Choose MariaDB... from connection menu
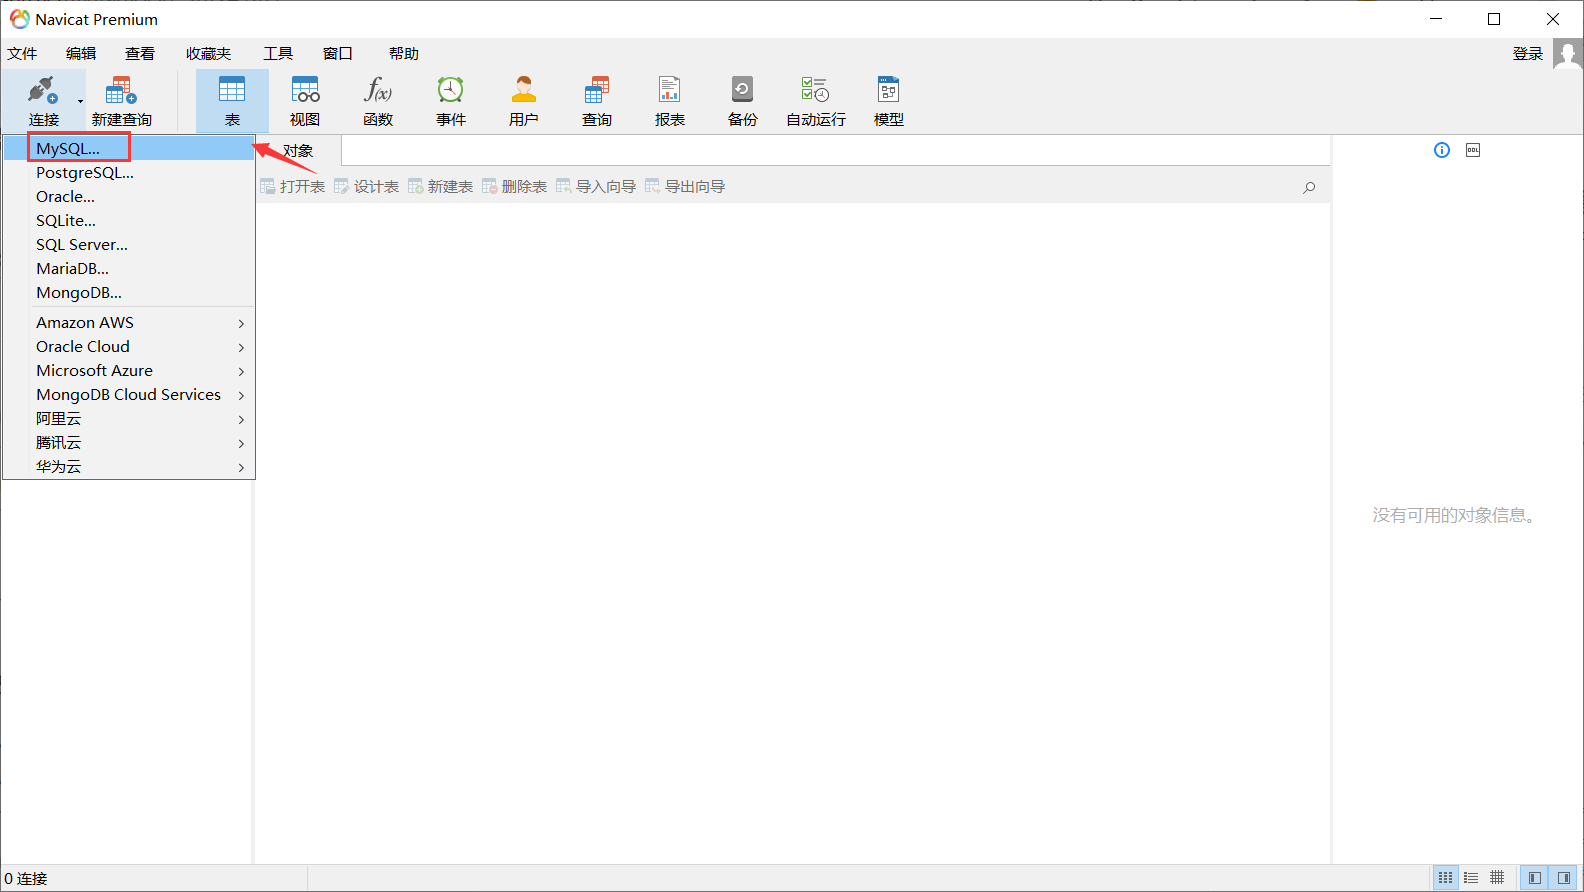Image resolution: width=1584 pixels, height=892 pixels. [129, 268]
